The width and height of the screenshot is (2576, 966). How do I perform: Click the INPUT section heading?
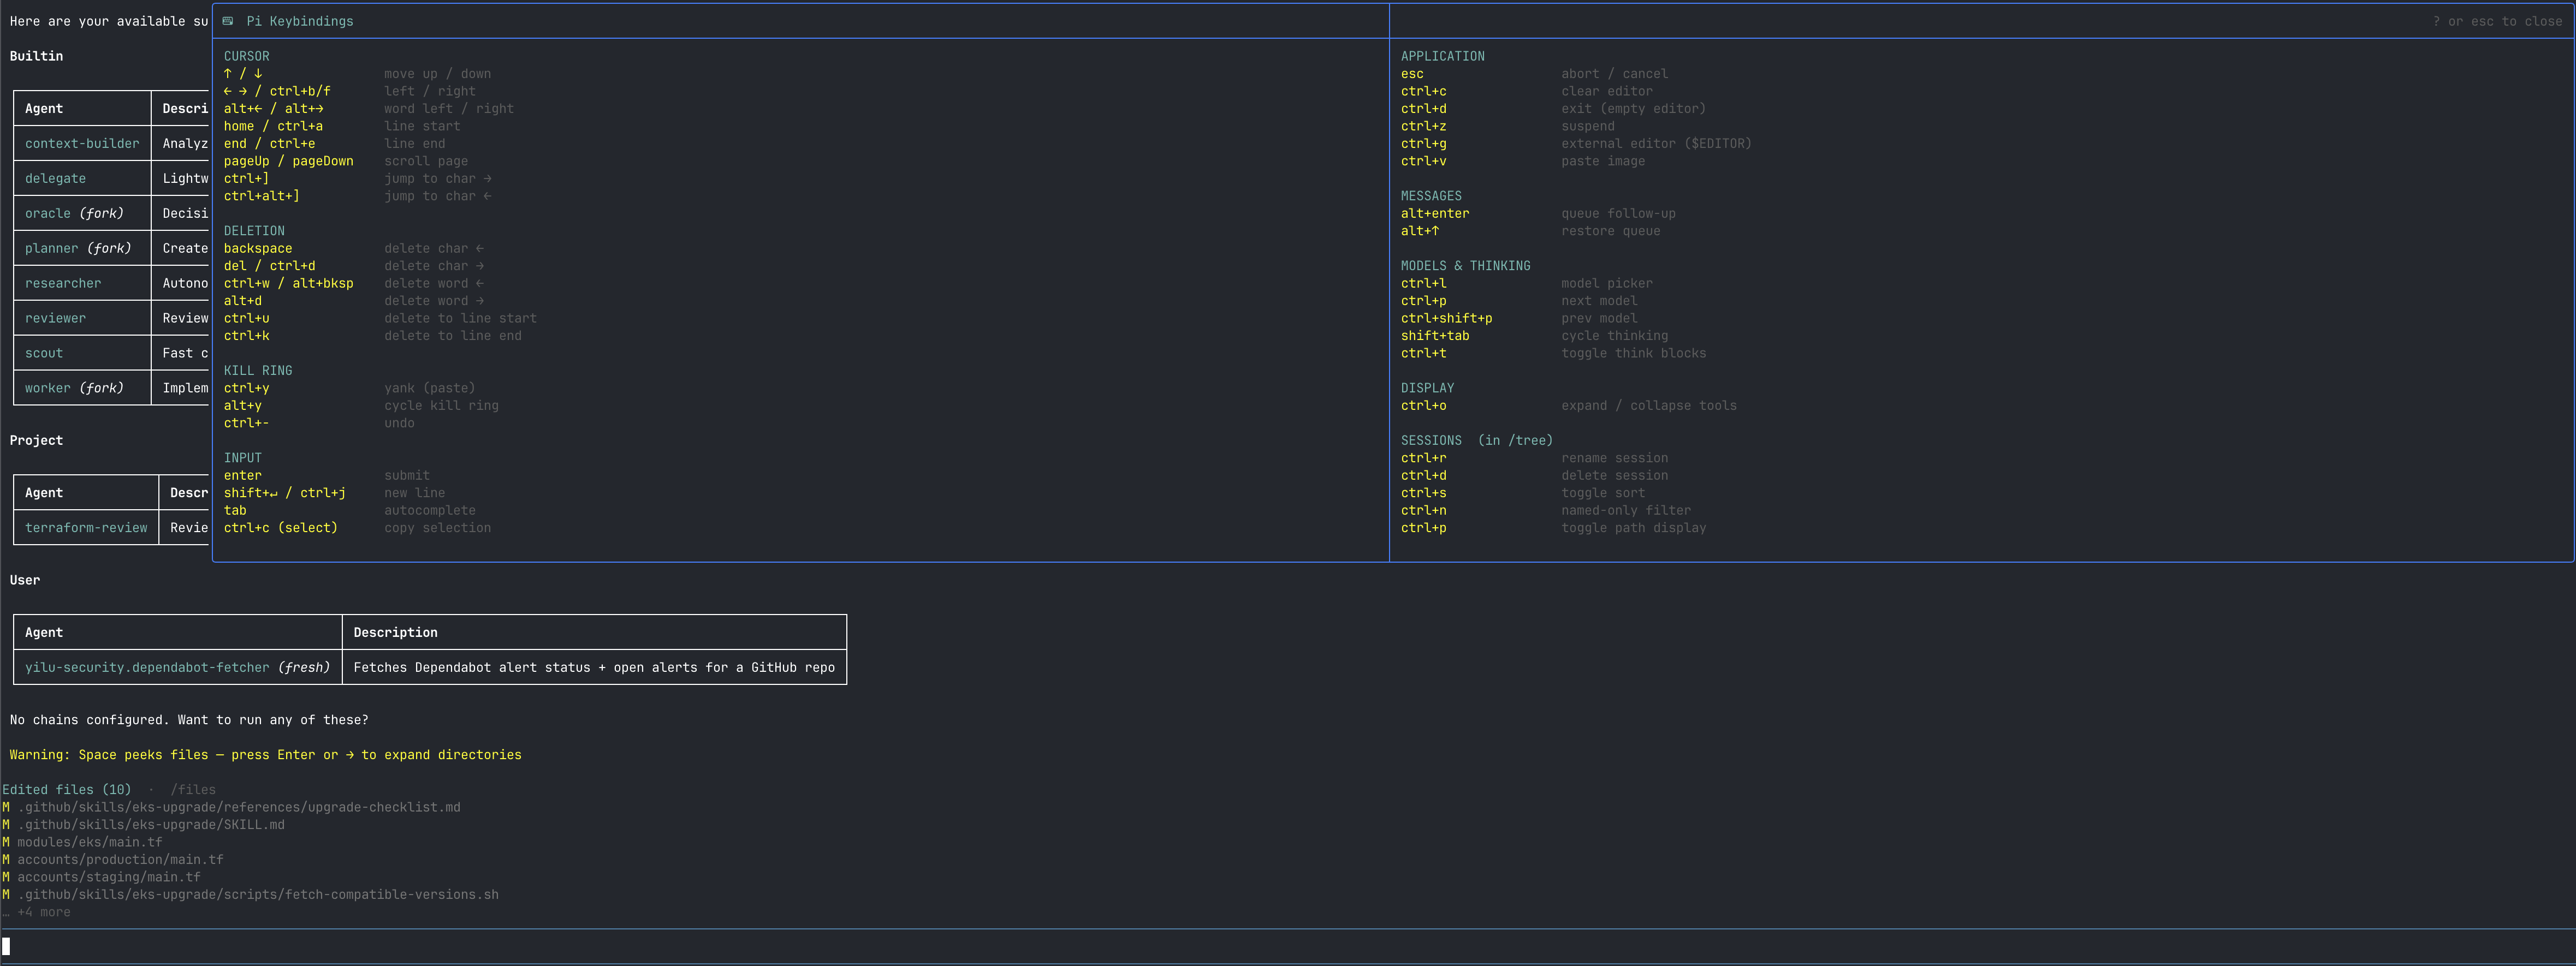pyautogui.click(x=243, y=458)
